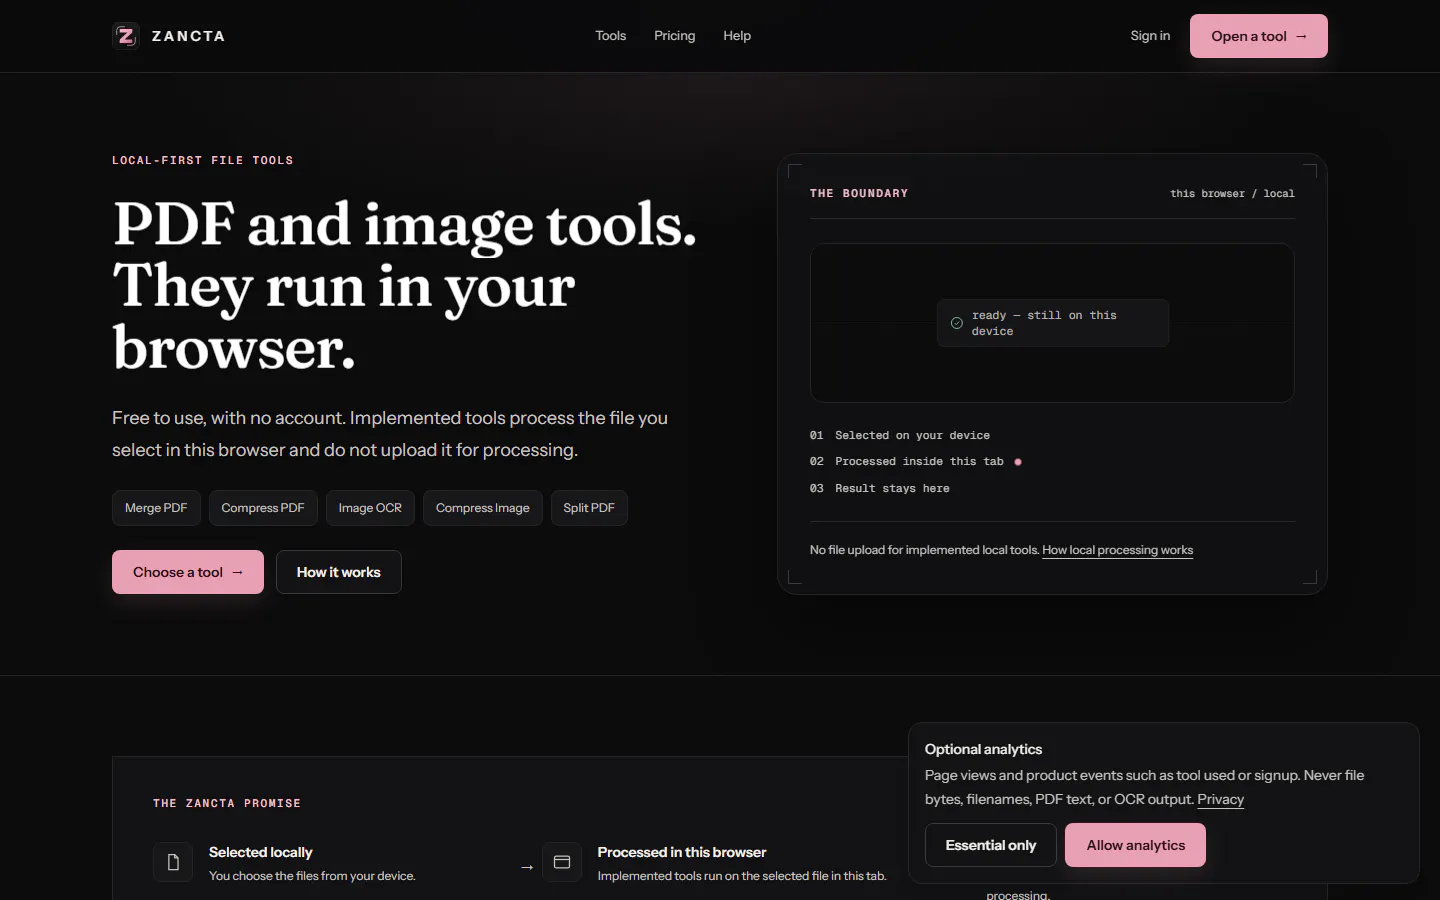
Task: Click the 'Selected locally' title
Action: [261, 852]
